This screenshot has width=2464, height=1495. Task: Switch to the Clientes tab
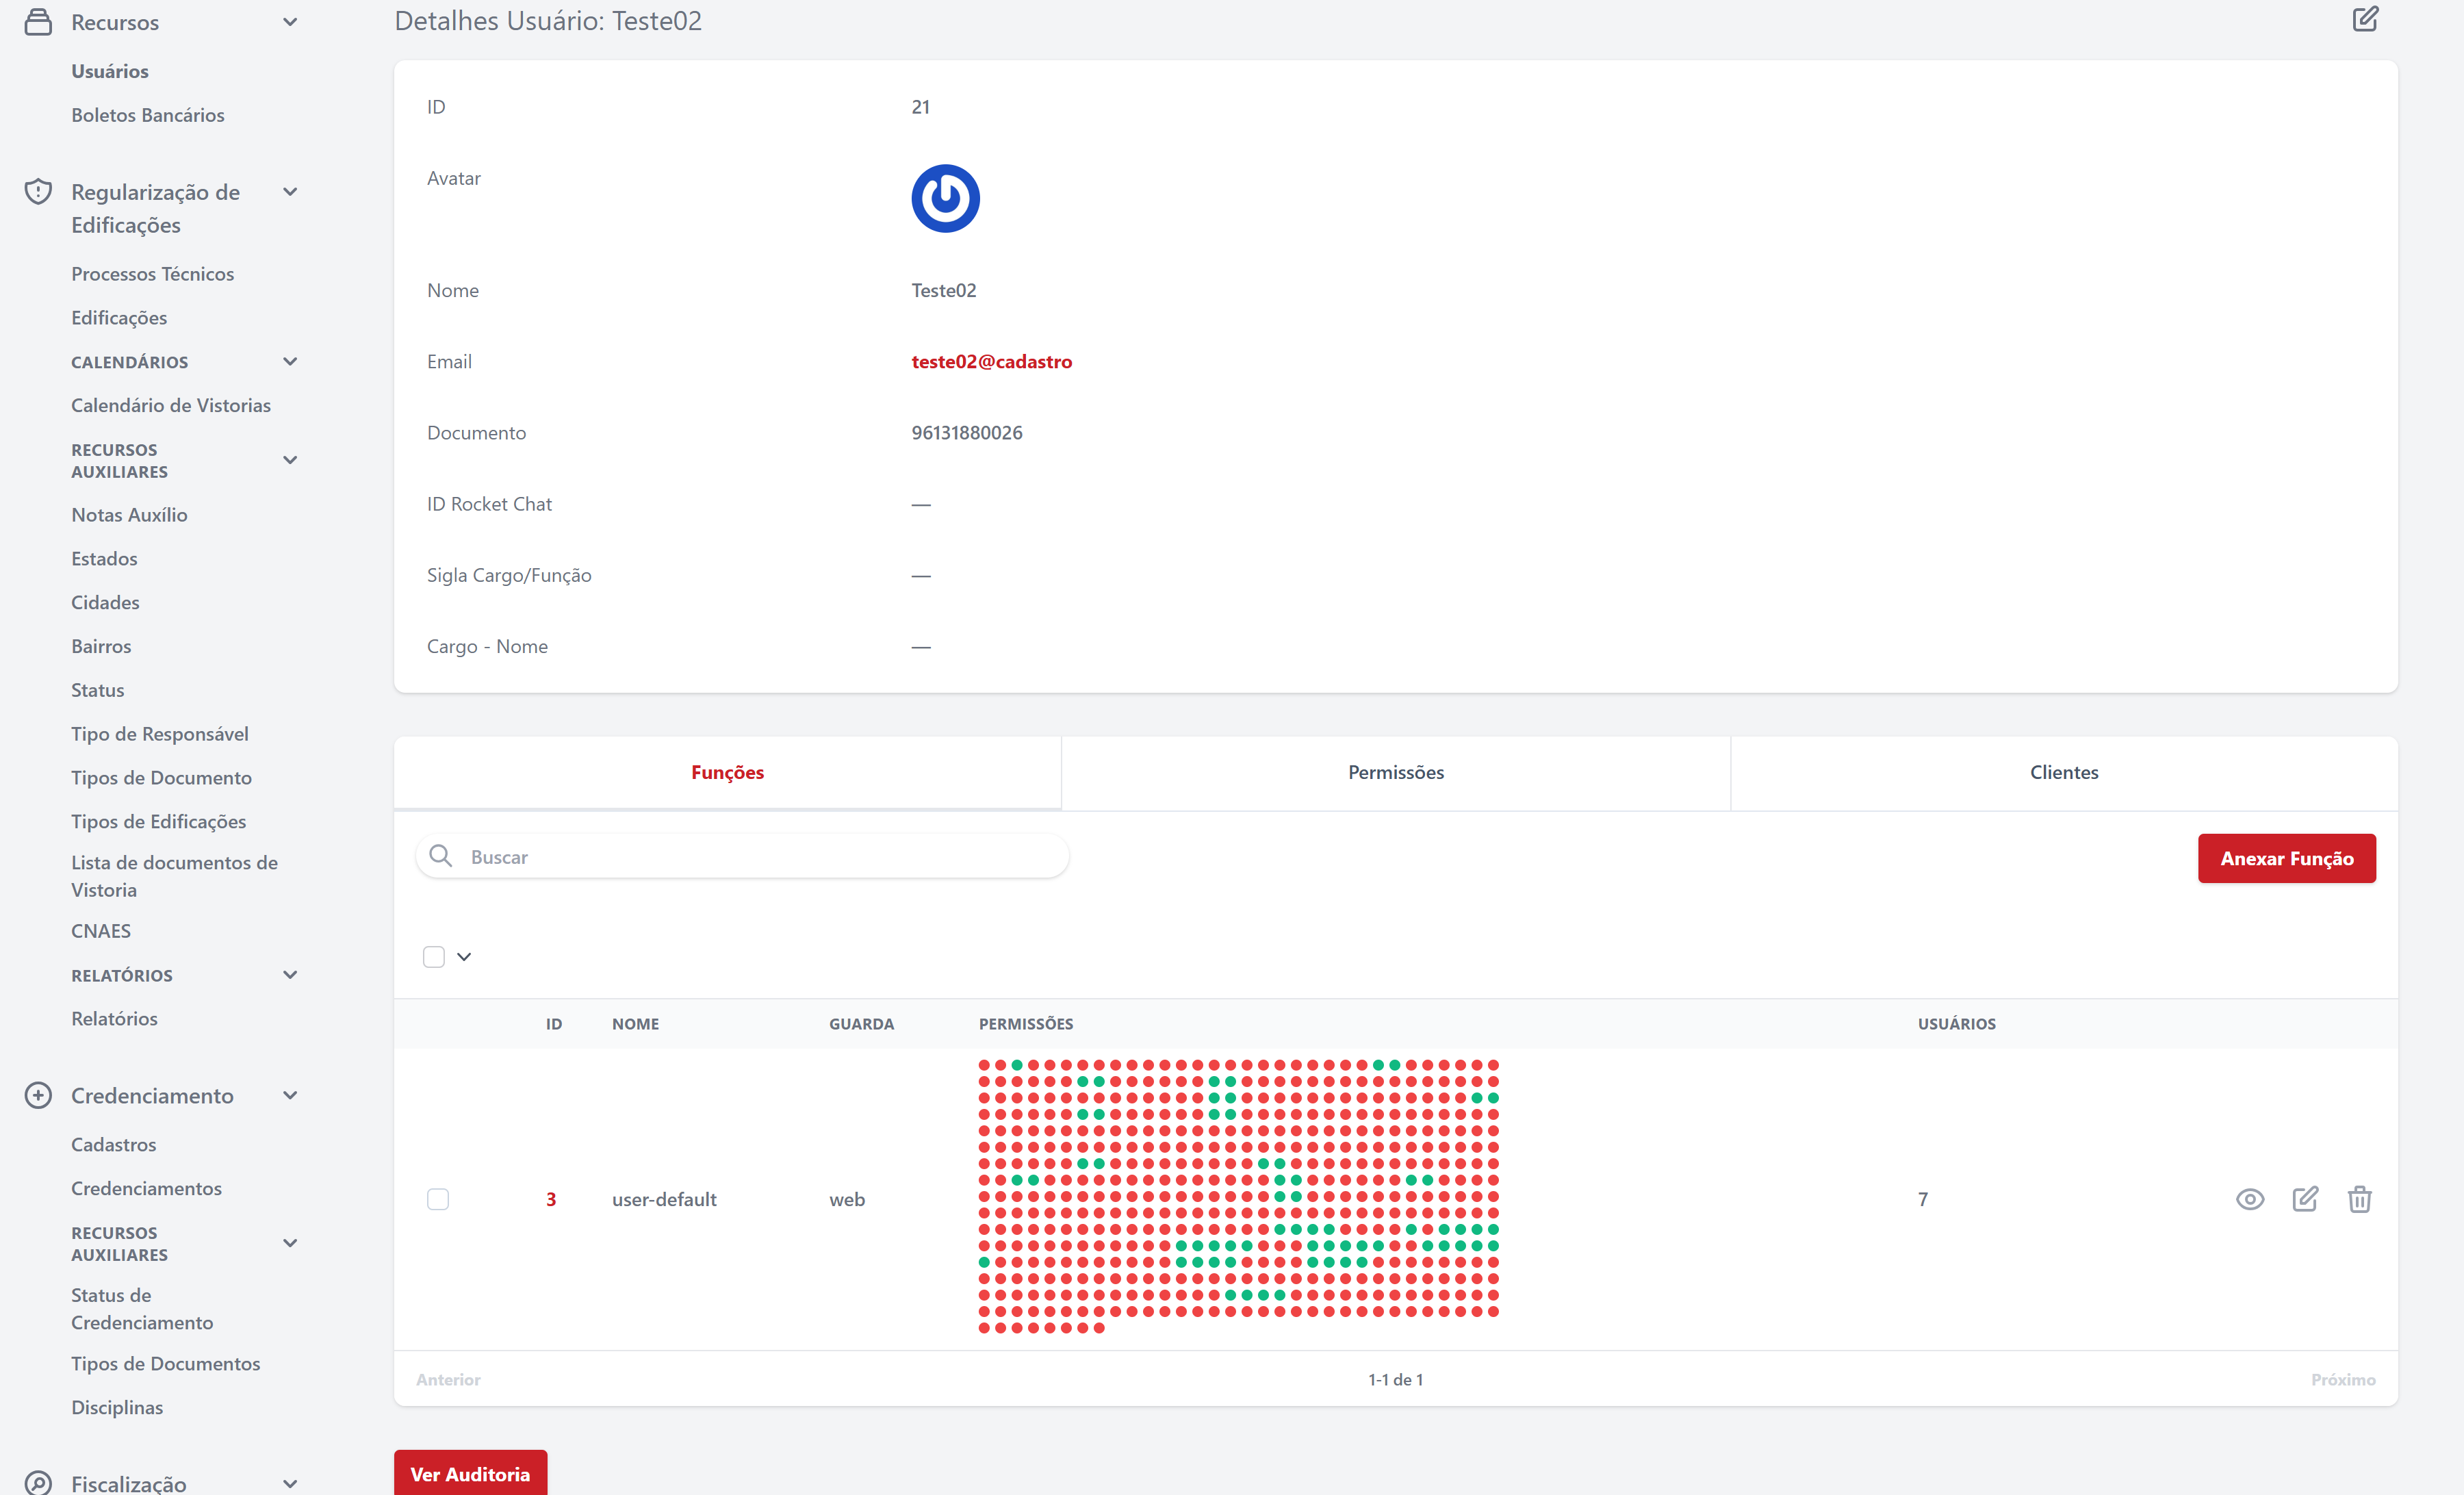tap(2063, 772)
